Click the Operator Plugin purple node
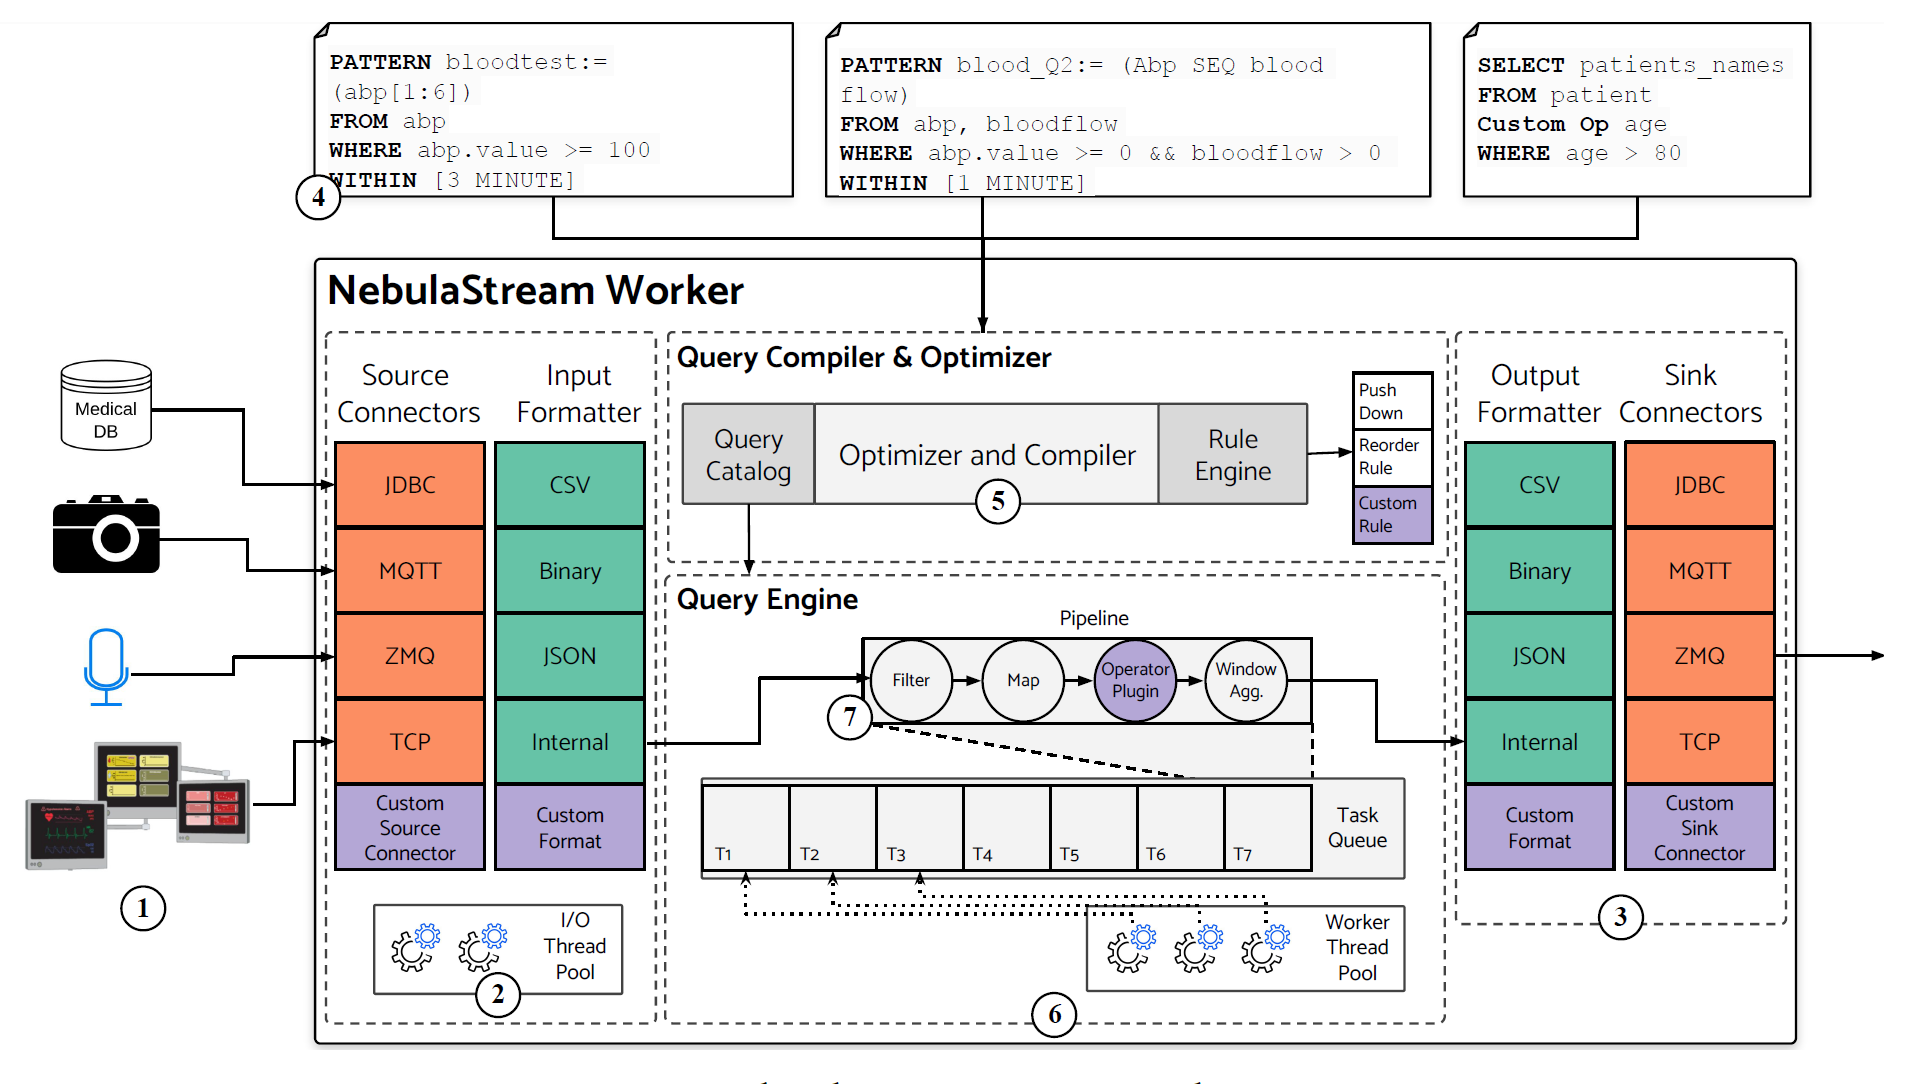This screenshot has height=1084, width=1924. point(1135,680)
